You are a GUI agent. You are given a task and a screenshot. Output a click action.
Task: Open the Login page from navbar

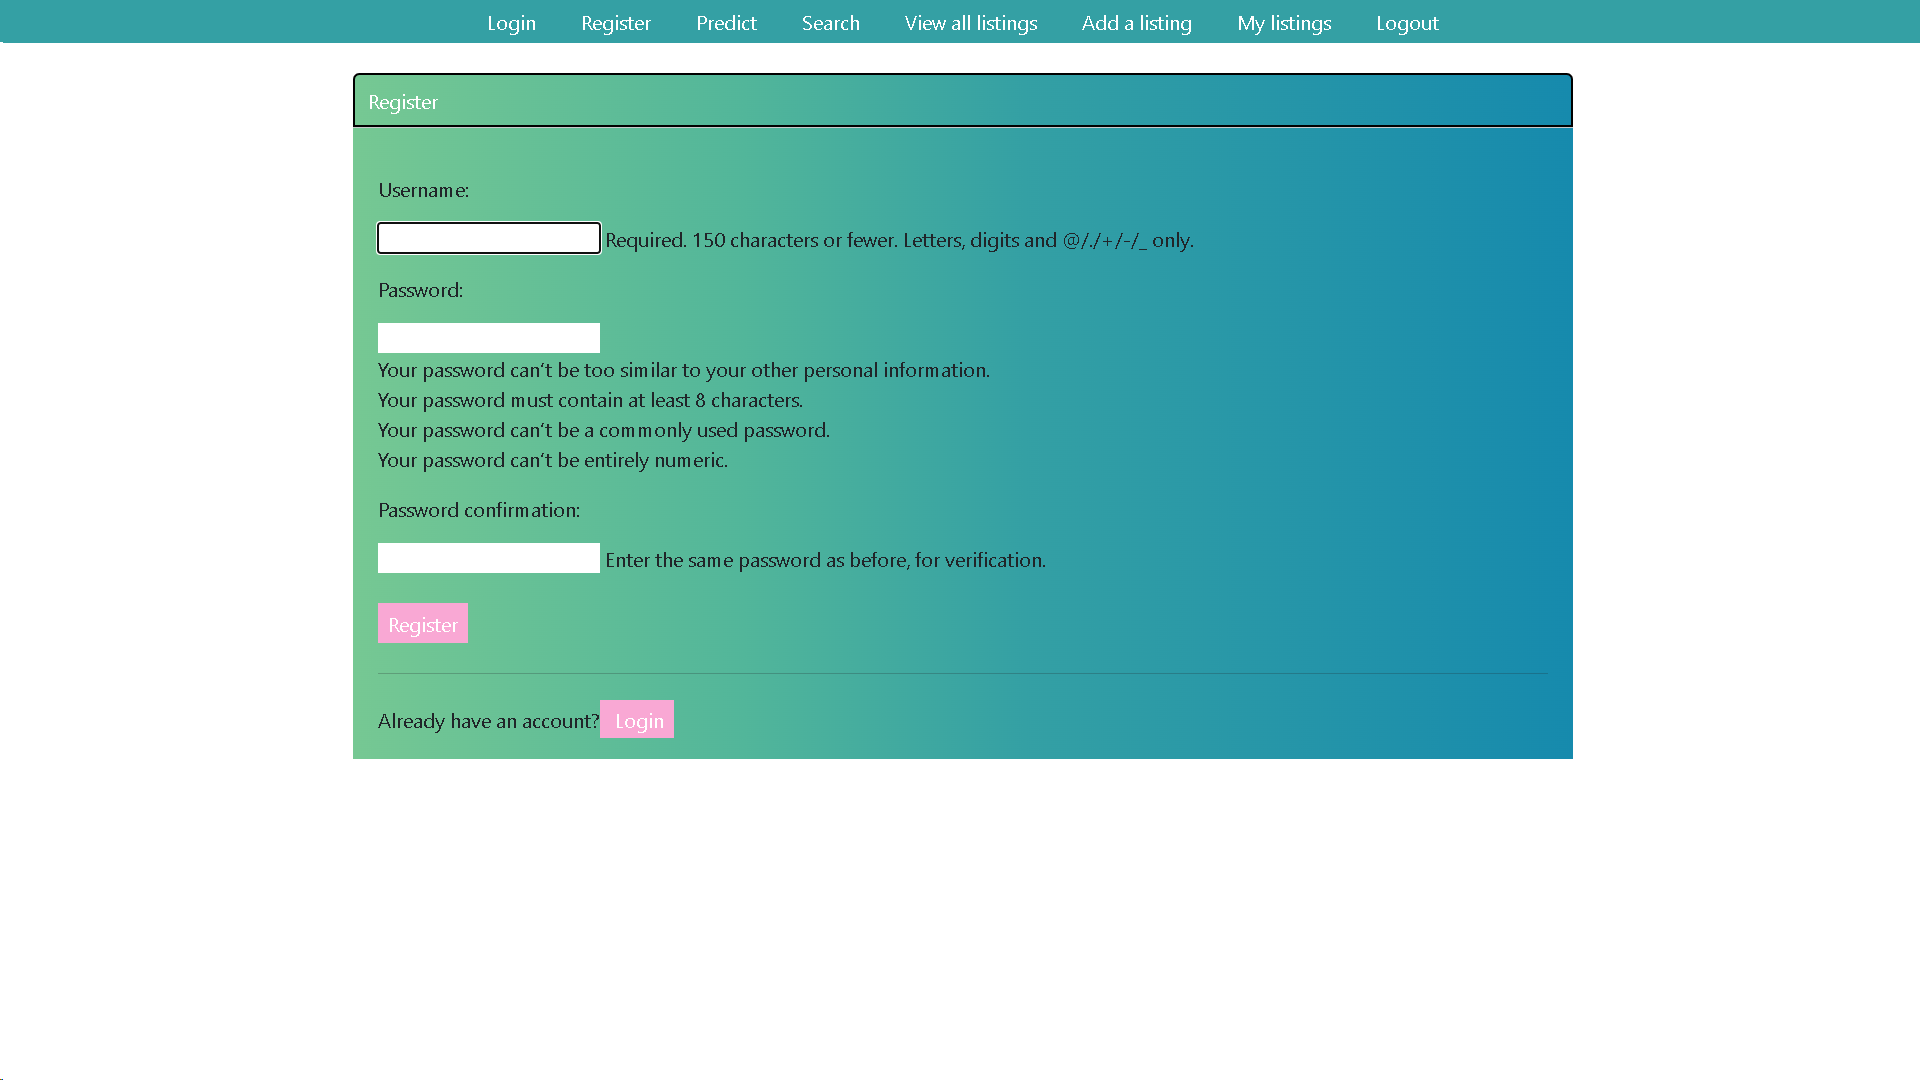click(511, 23)
